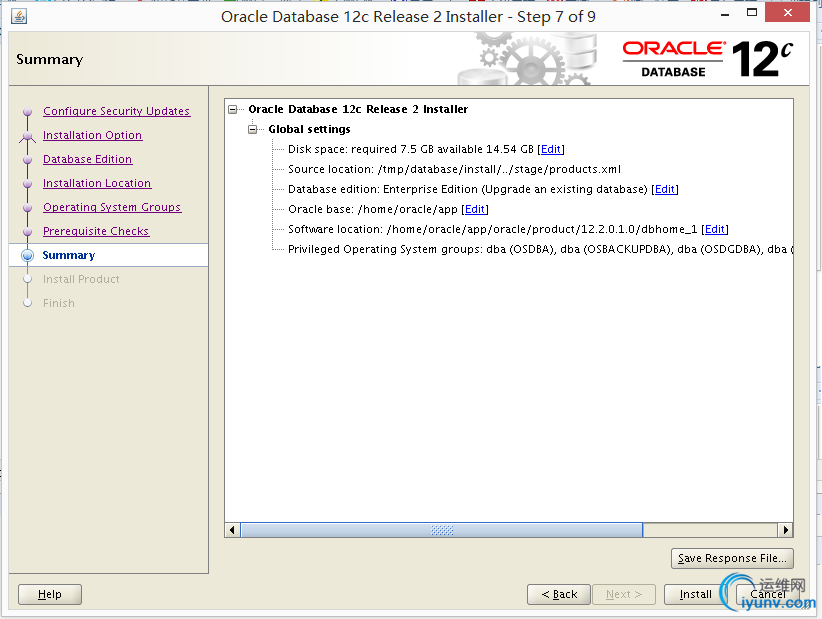The image size is (822, 619).
Task: Edit the Software location path
Action: 715,229
